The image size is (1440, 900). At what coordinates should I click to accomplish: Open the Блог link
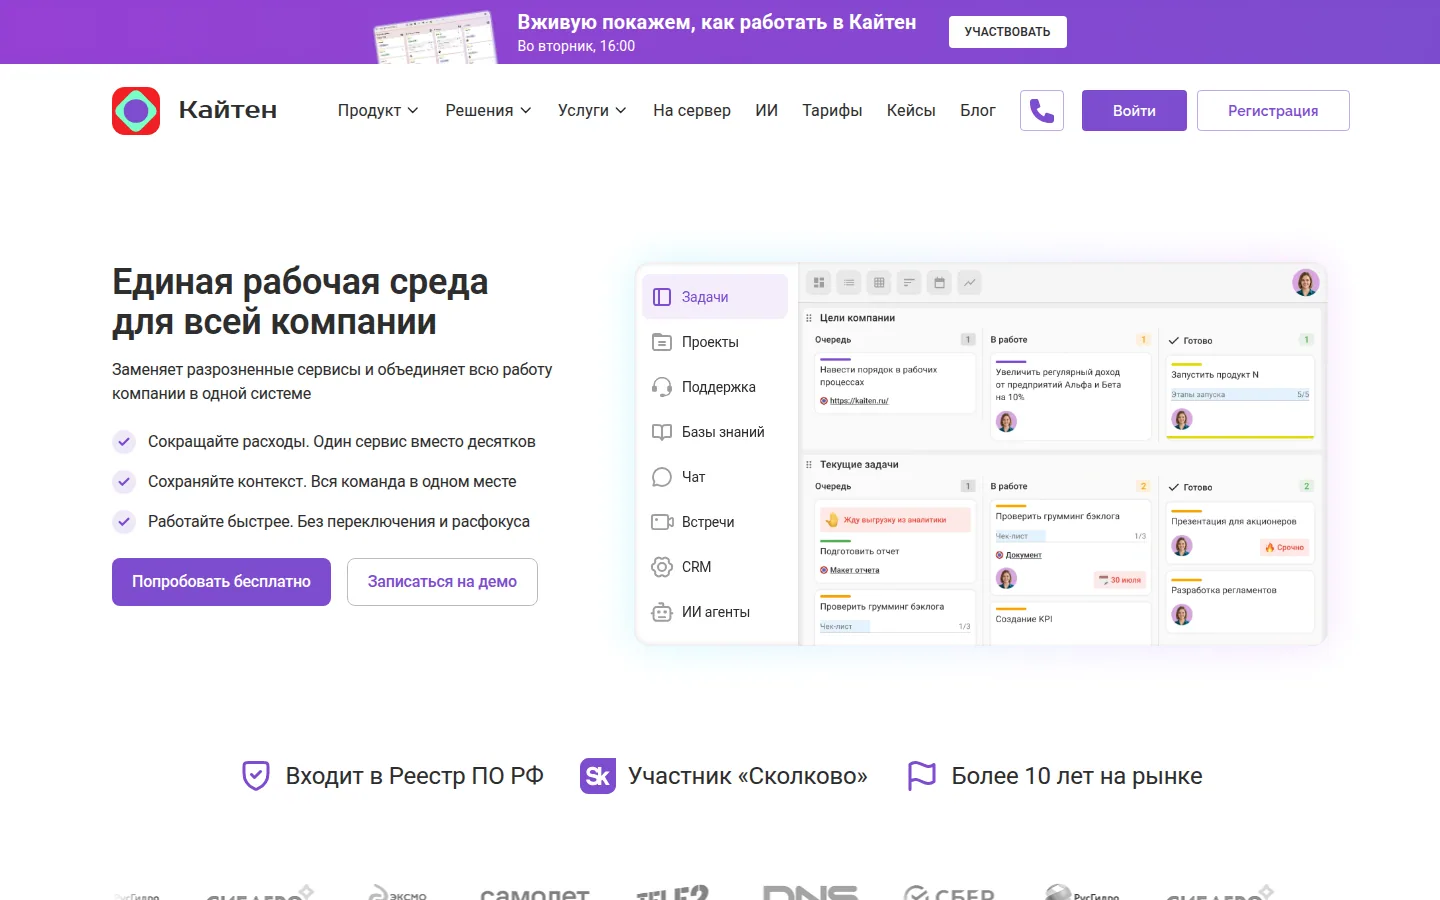pos(978,111)
